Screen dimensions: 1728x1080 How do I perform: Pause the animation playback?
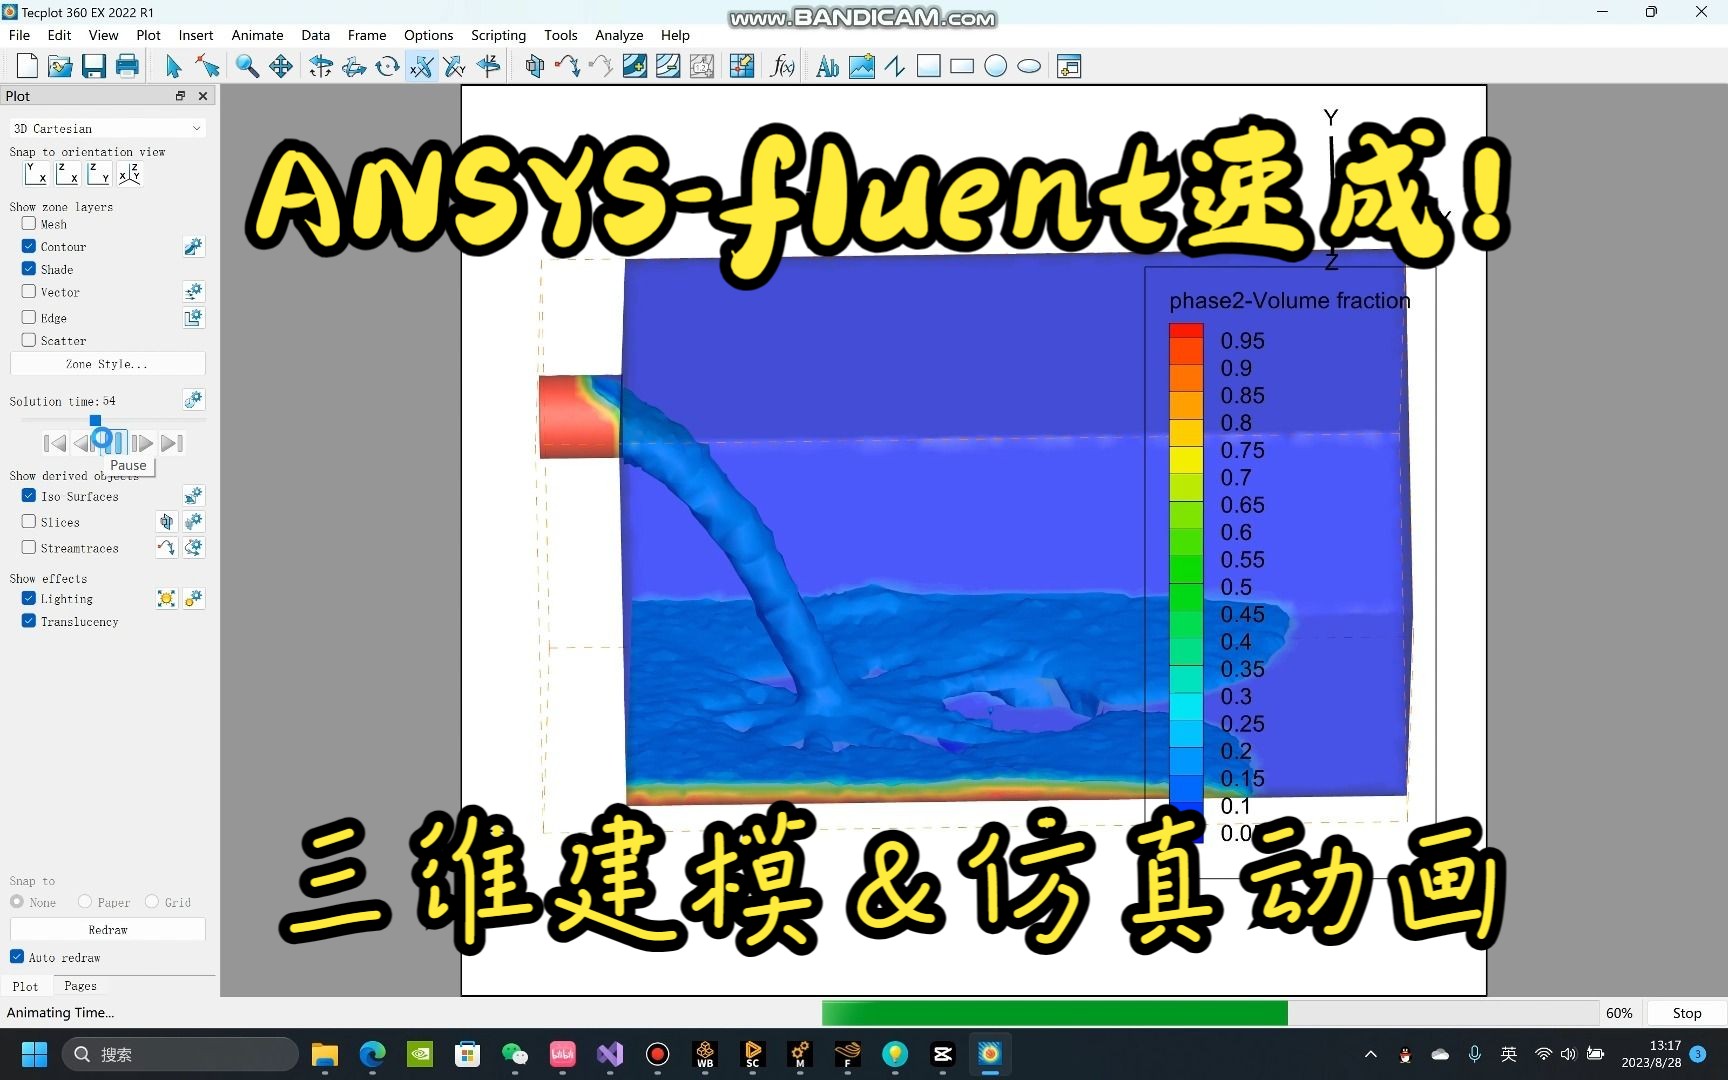111,443
